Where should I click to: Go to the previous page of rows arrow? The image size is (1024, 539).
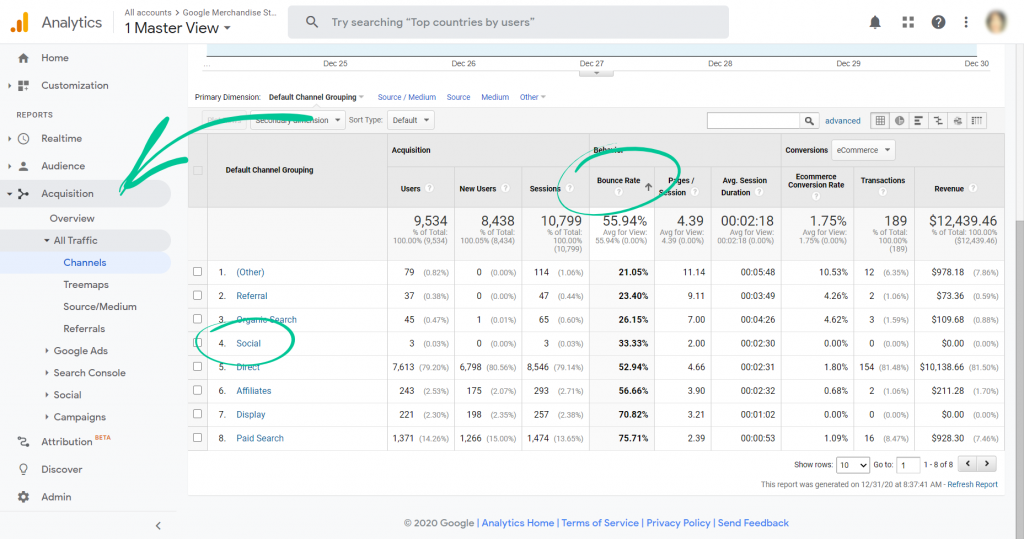click(x=968, y=464)
